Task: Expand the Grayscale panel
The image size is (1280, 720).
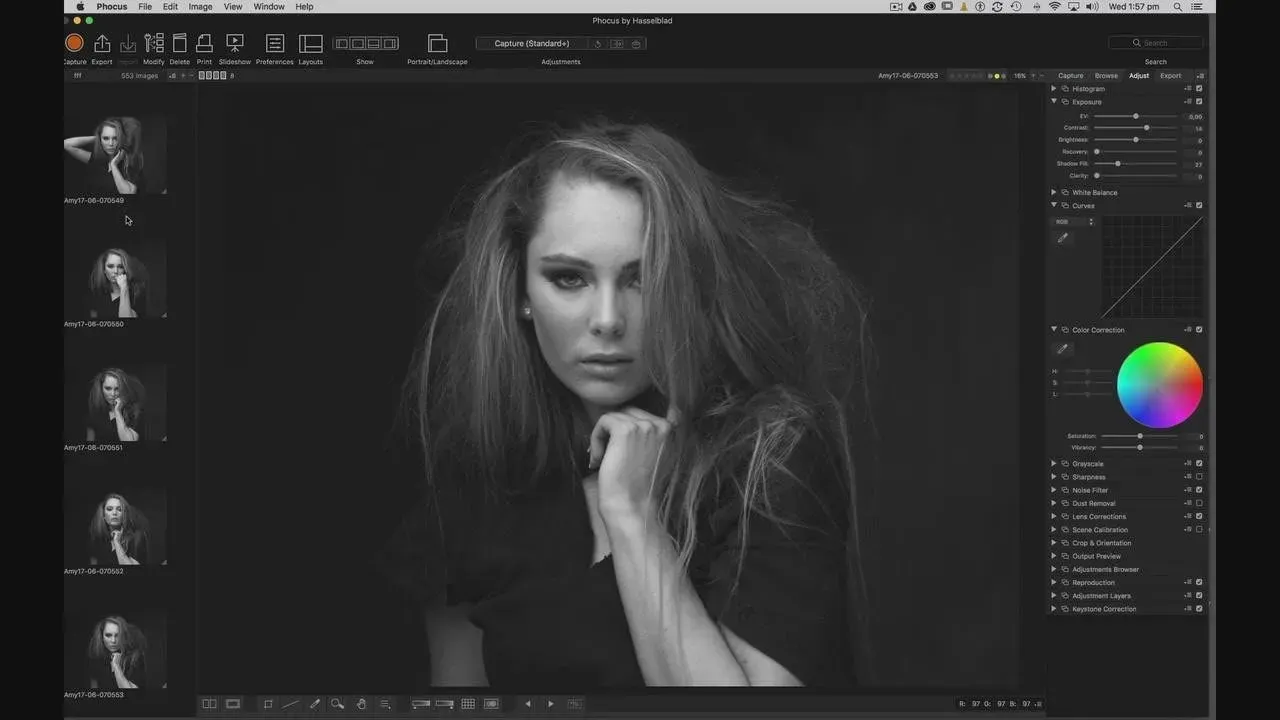Action: click(x=1053, y=464)
